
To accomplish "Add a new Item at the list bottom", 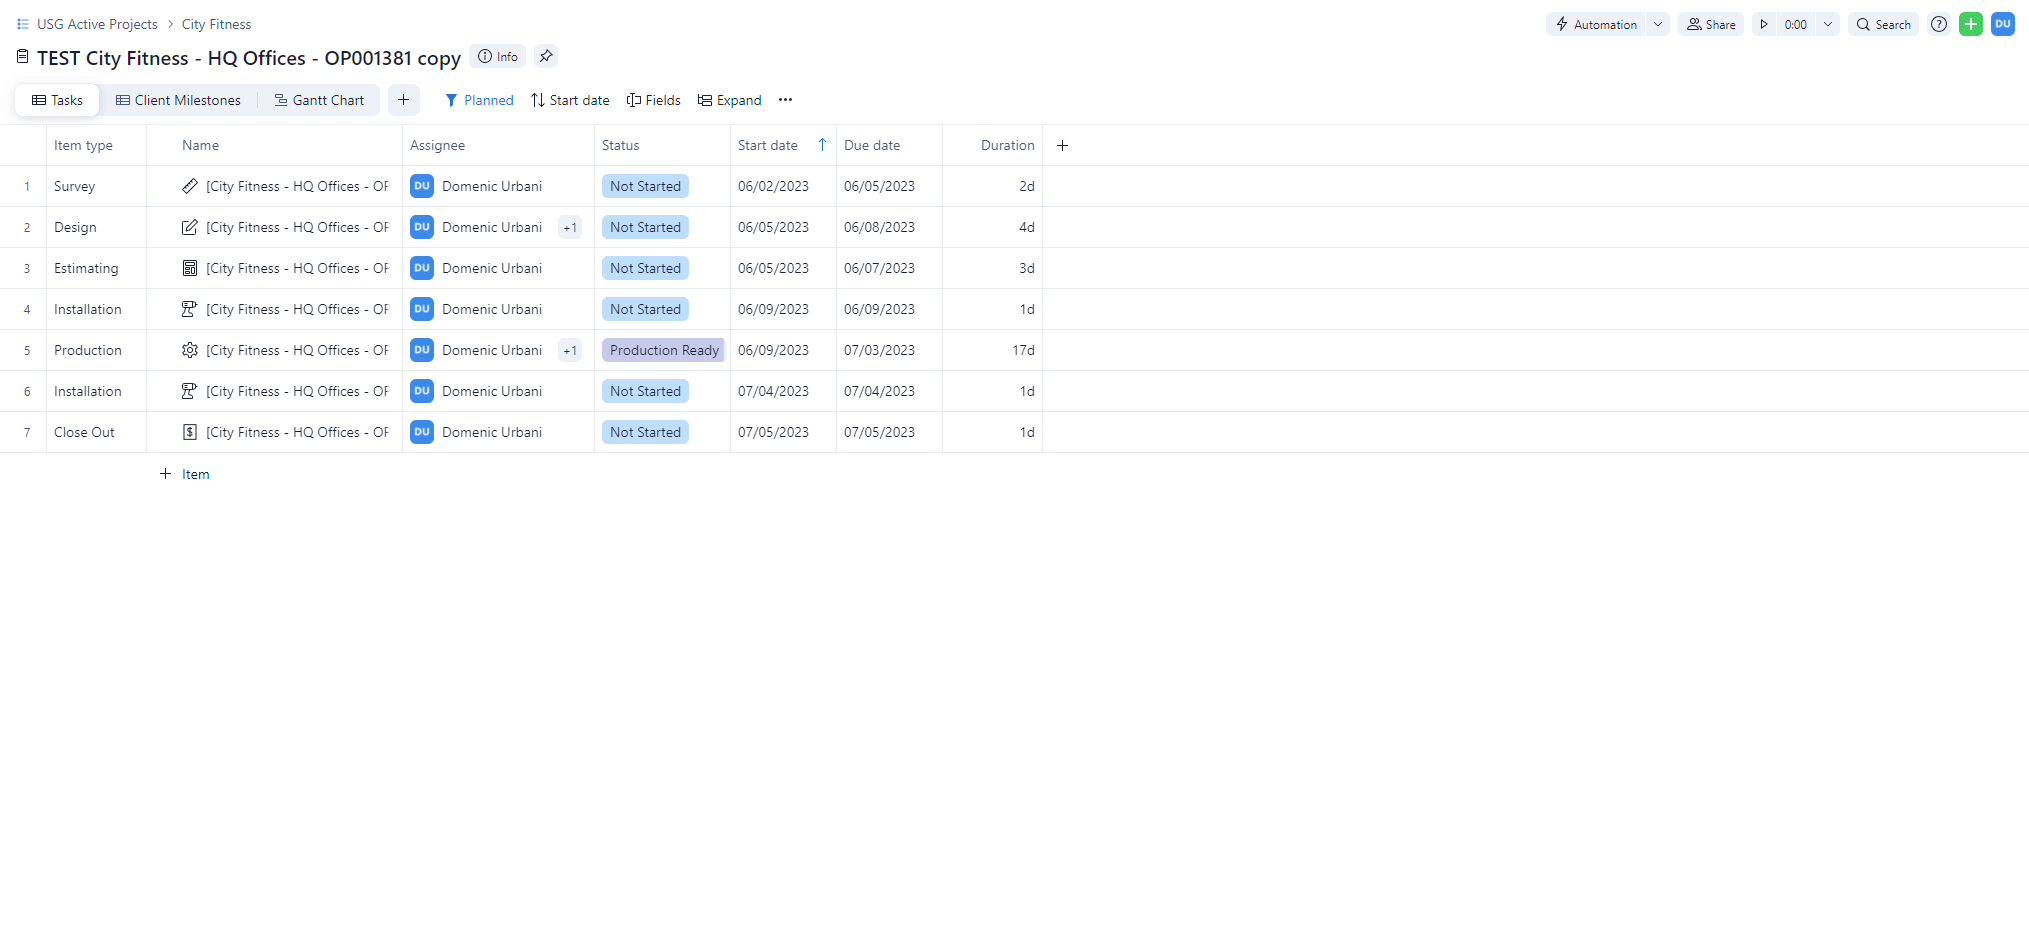I will coord(185,474).
